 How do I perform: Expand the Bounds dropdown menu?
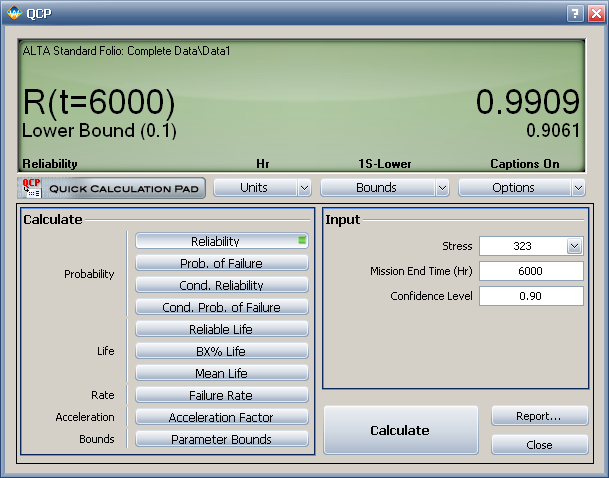point(383,187)
